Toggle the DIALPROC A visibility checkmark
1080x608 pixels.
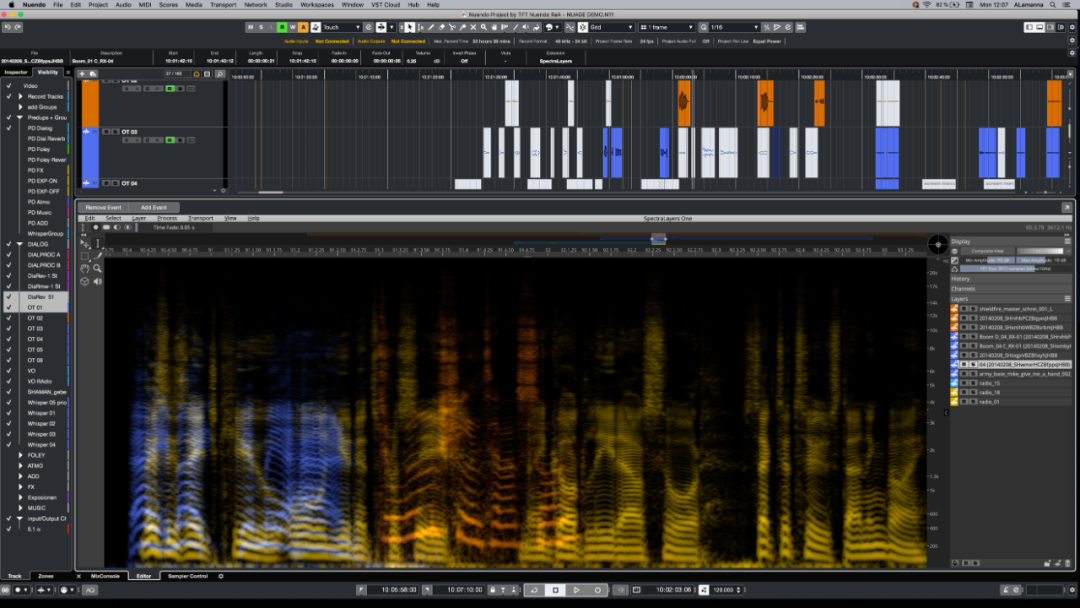tap(8, 254)
